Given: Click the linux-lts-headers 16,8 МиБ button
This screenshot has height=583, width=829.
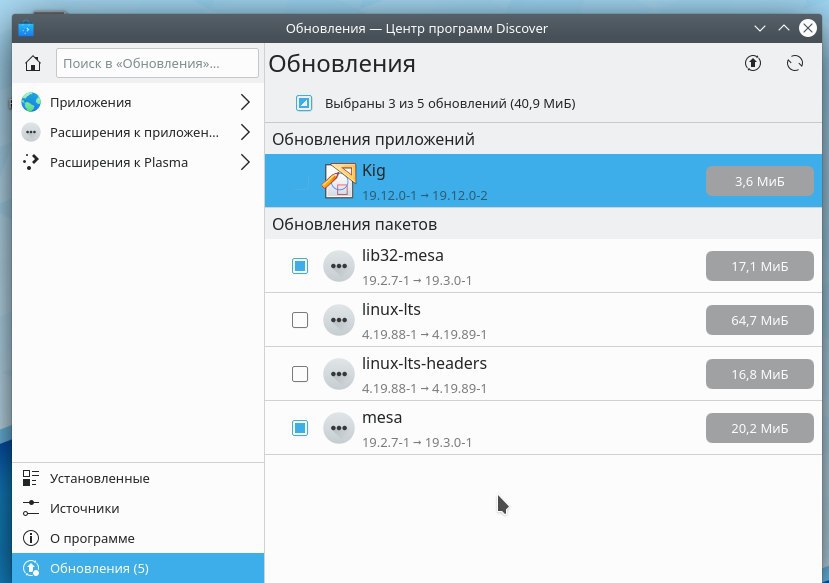Looking at the screenshot, I should (x=759, y=374).
